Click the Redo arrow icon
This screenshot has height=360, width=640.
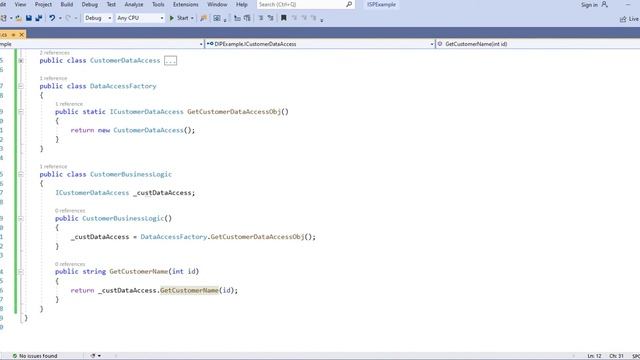68,18
